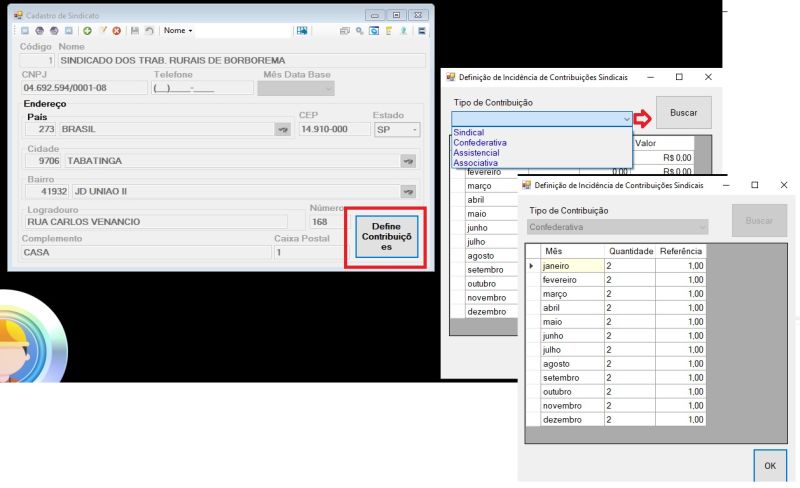Click the yellow note icon in Sindicato toolbar
The image size is (800, 488).
pyautogui.click(x=389, y=31)
